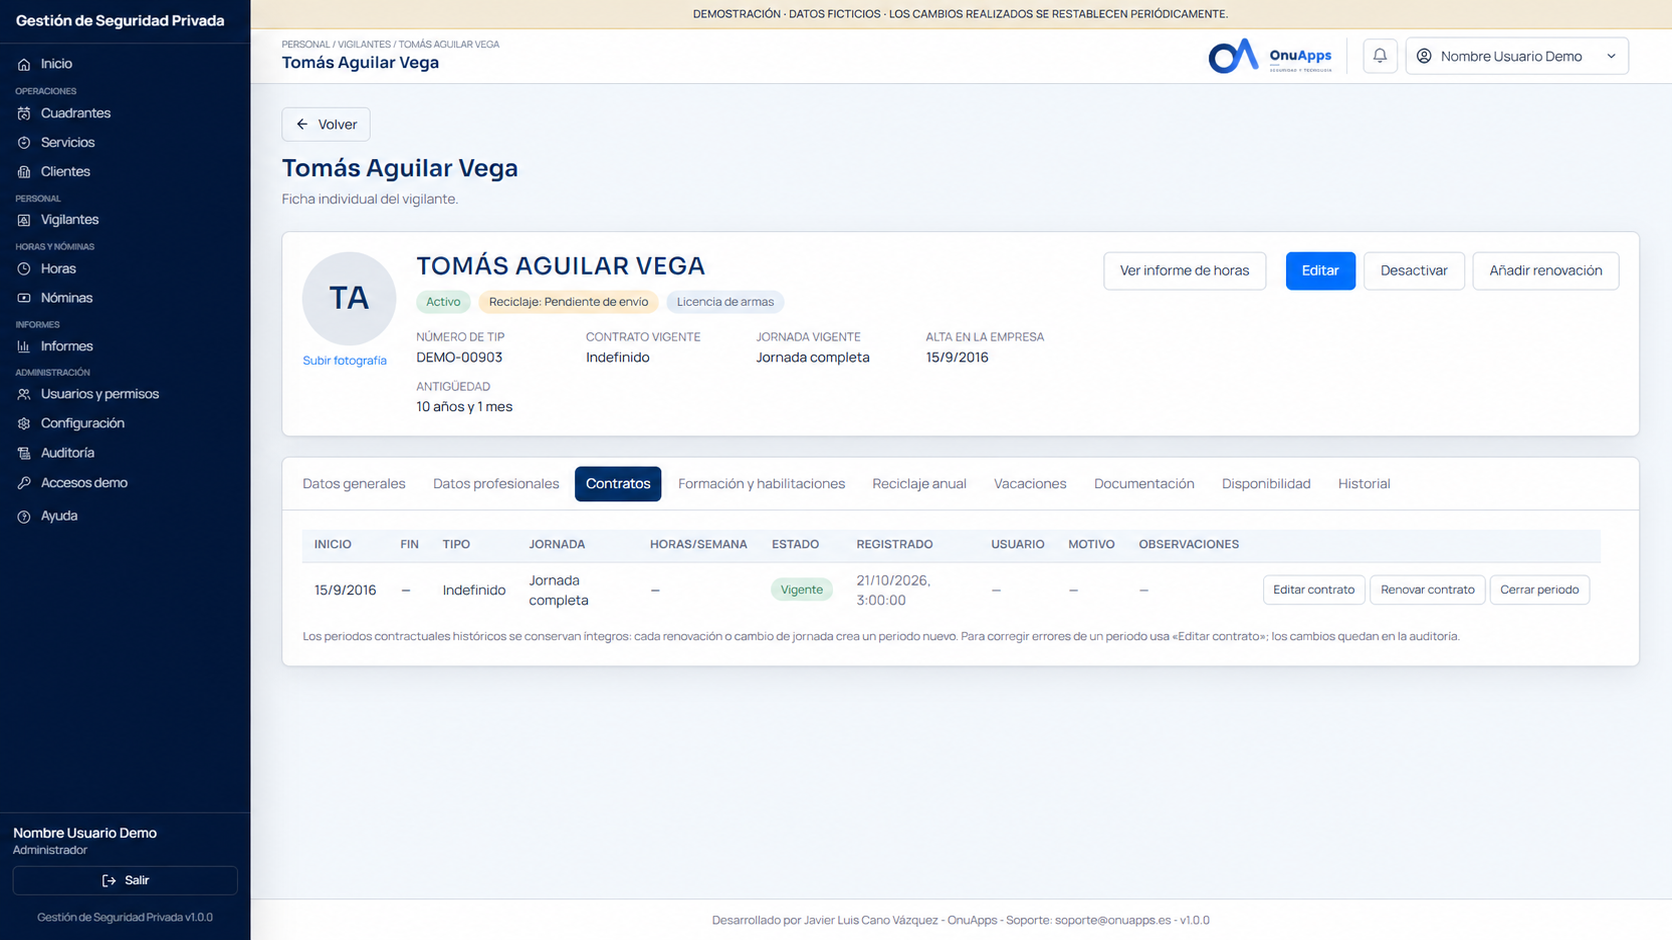Screen dimensions: 1672x940
Task: Open the Datos generales tab
Action: point(354,484)
